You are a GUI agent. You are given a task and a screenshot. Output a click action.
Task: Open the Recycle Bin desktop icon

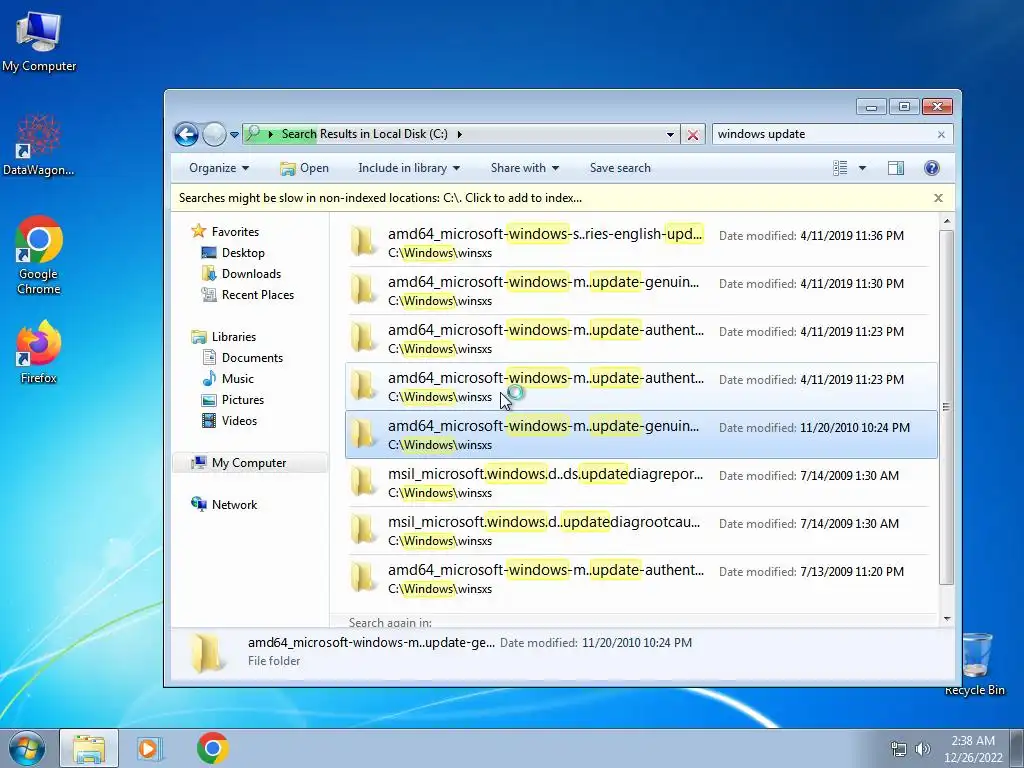point(975,664)
